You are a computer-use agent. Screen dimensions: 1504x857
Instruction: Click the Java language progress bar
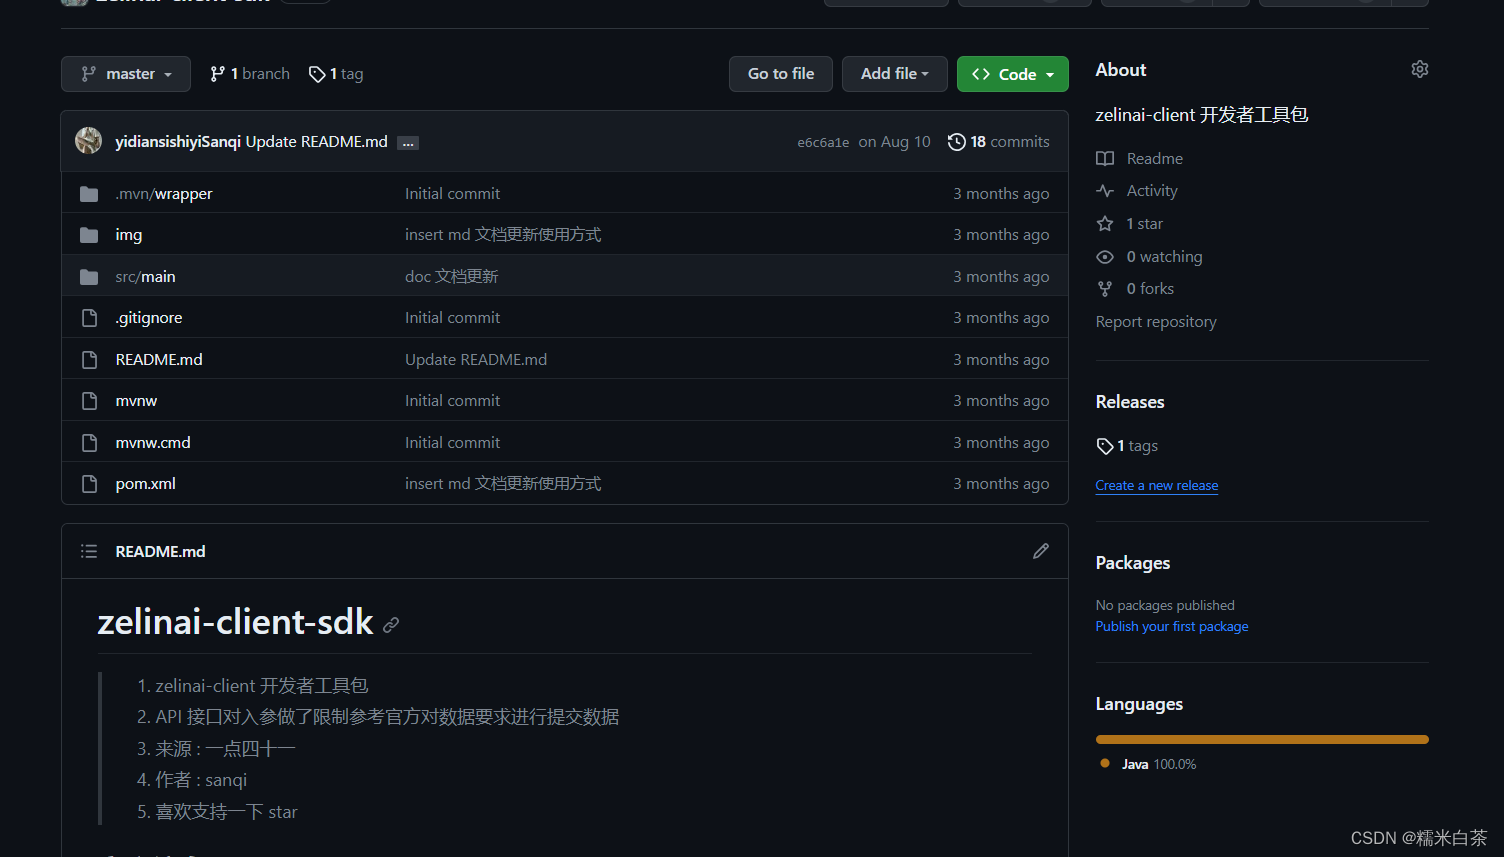click(x=1262, y=740)
